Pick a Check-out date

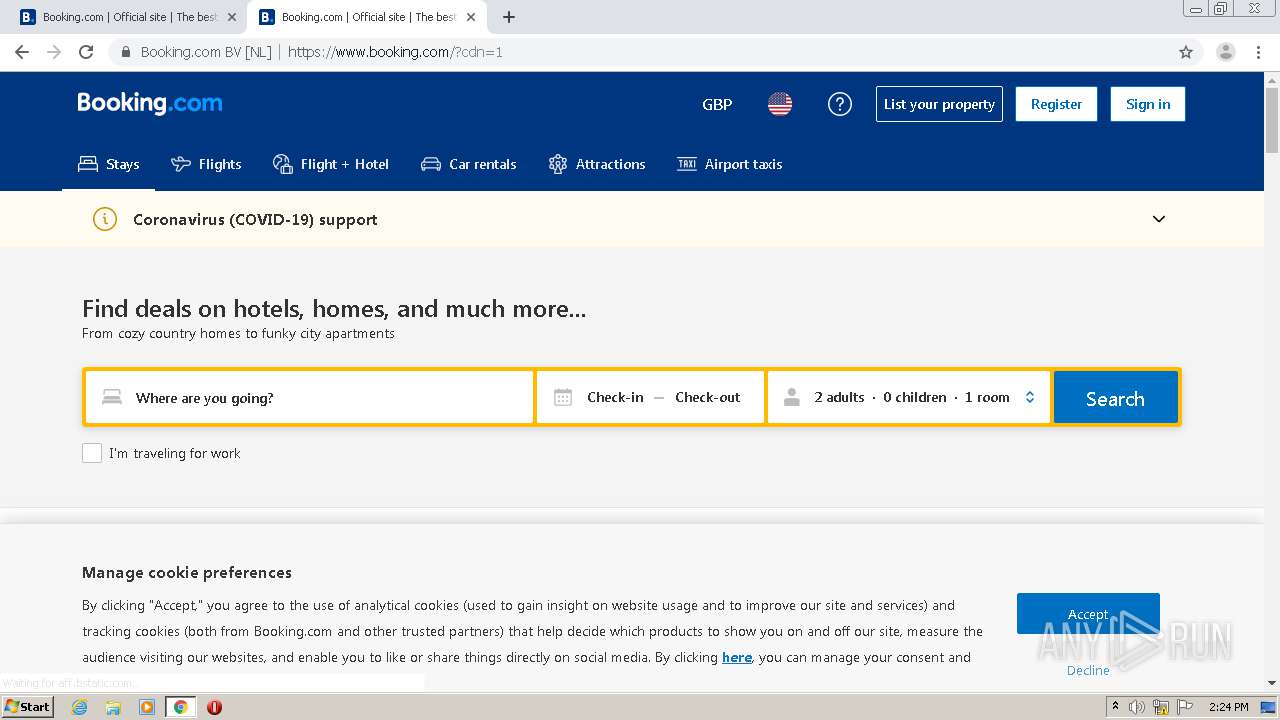(x=708, y=397)
